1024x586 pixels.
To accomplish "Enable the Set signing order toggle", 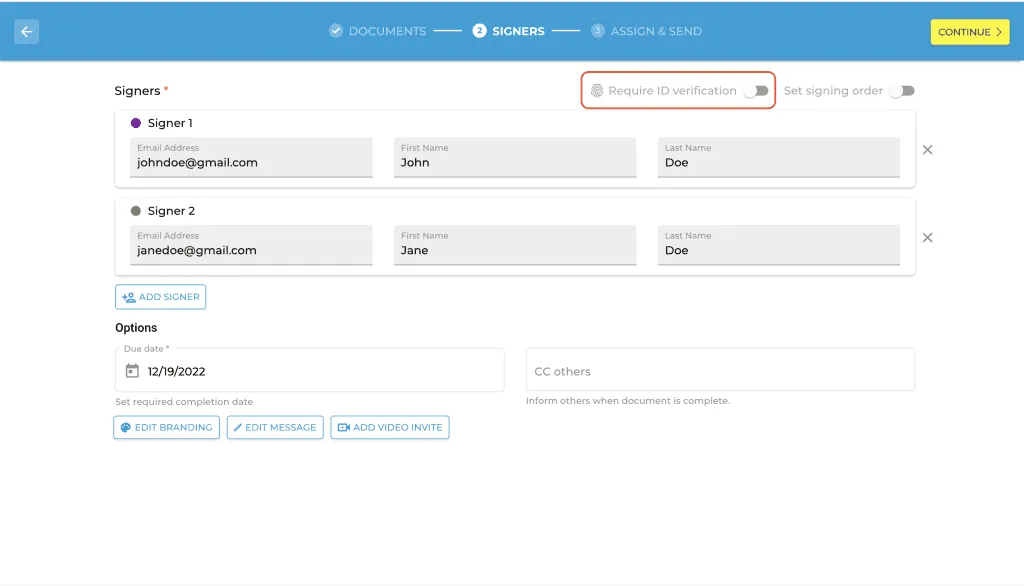I will [x=901, y=90].
